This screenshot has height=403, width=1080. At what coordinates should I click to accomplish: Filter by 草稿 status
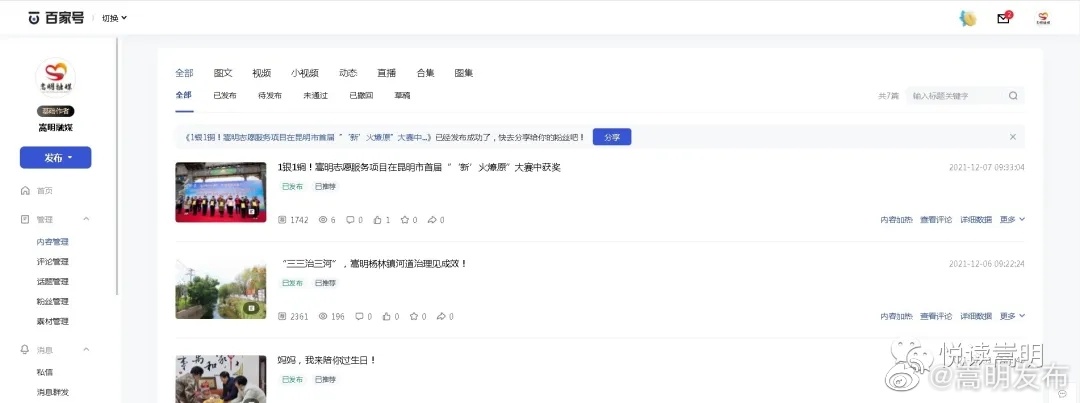[402, 96]
